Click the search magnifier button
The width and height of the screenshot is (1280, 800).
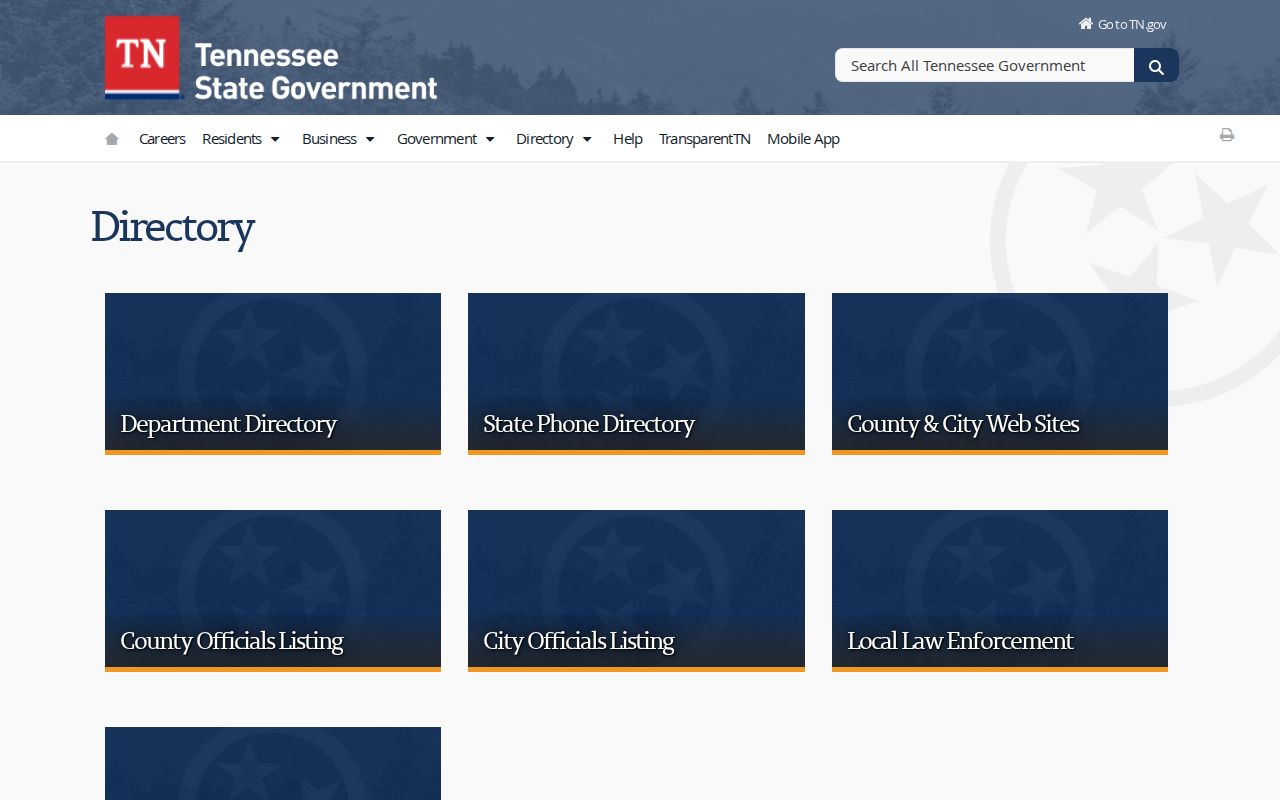click(1156, 66)
